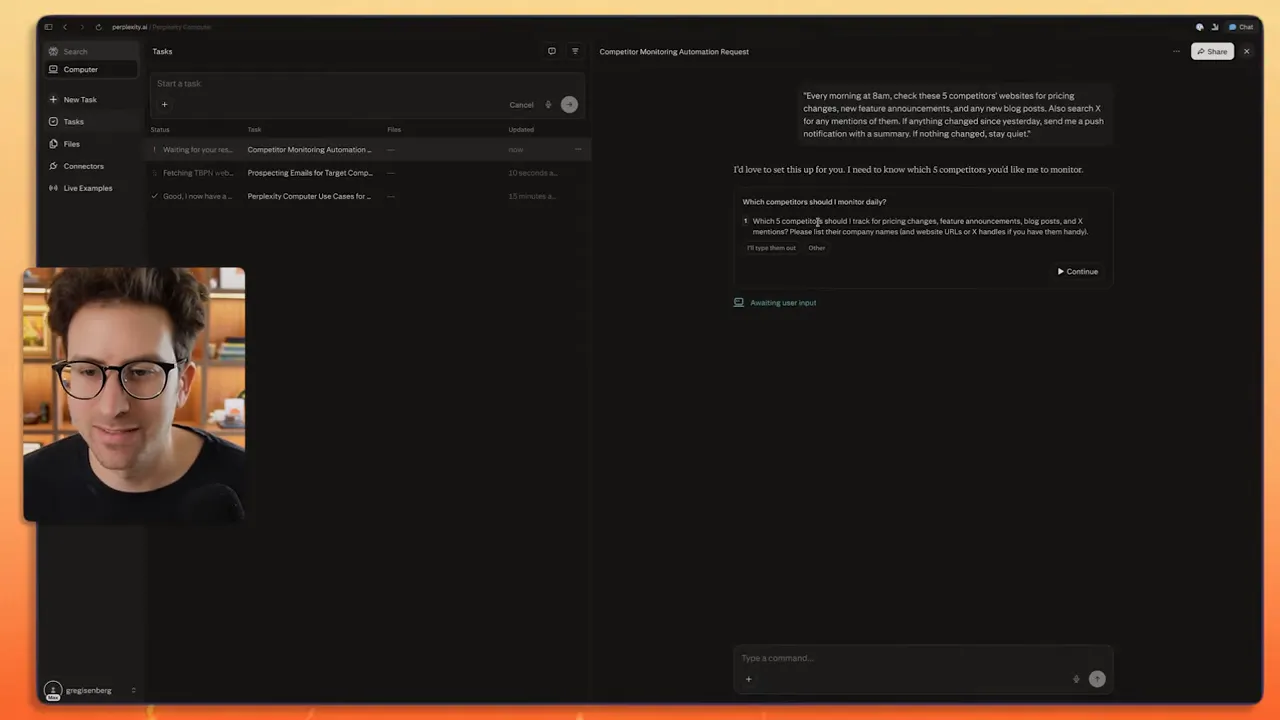Screen dimensions: 1280x720
Task: Open the gregisenberg account menu
Action: coord(90,691)
